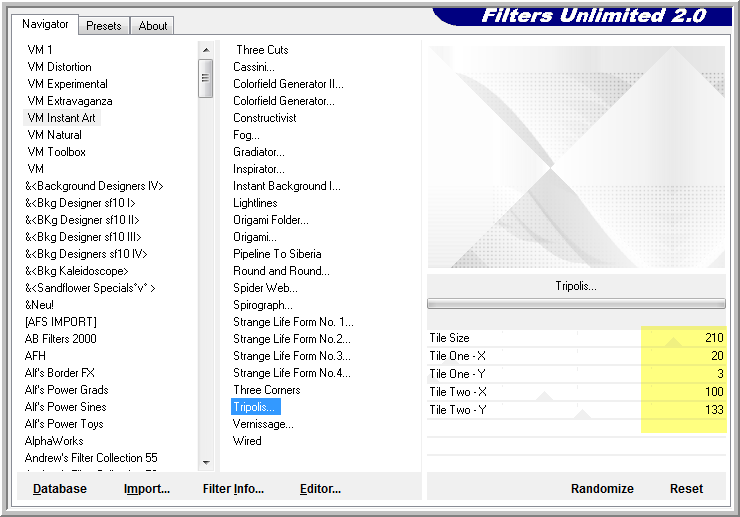Click Randomize to shuffle filter settings
This screenshot has height=517, width=740.
[x=602, y=489]
